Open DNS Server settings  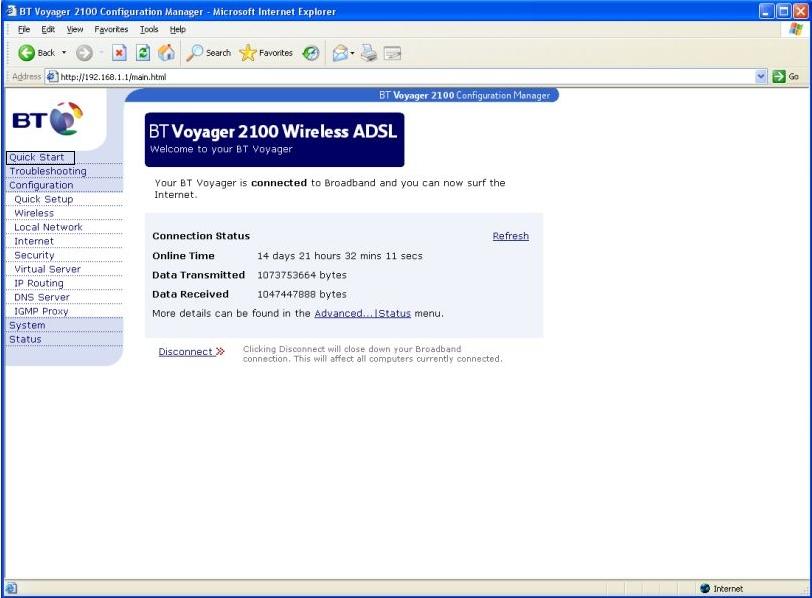coord(42,297)
